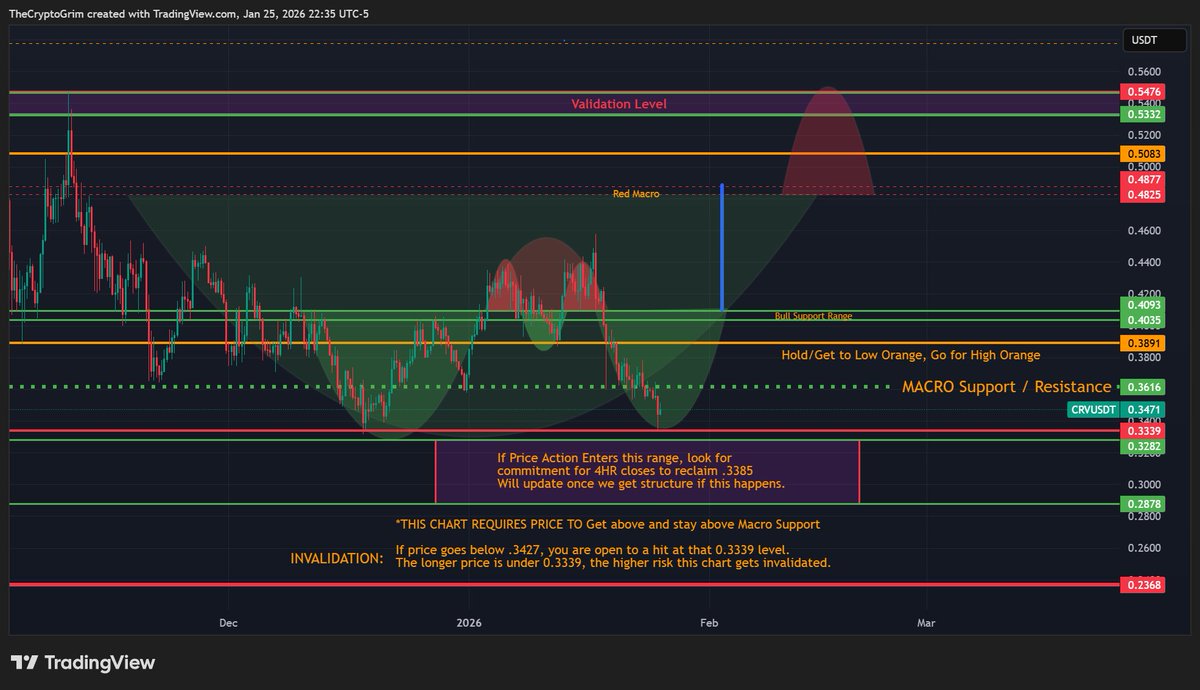Viewport: 1200px width, 690px height.
Task: Select the 0.4093 green price label
Action: click(1144, 305)
